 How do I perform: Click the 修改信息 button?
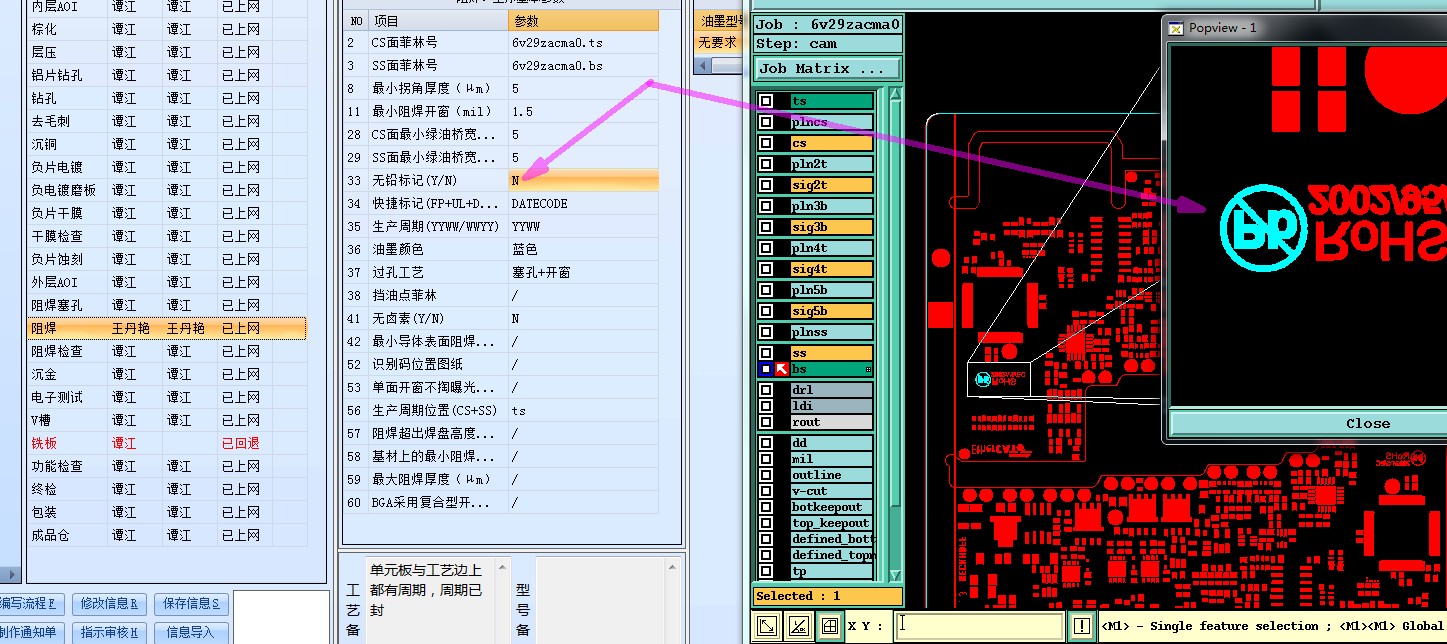(110, 604)
